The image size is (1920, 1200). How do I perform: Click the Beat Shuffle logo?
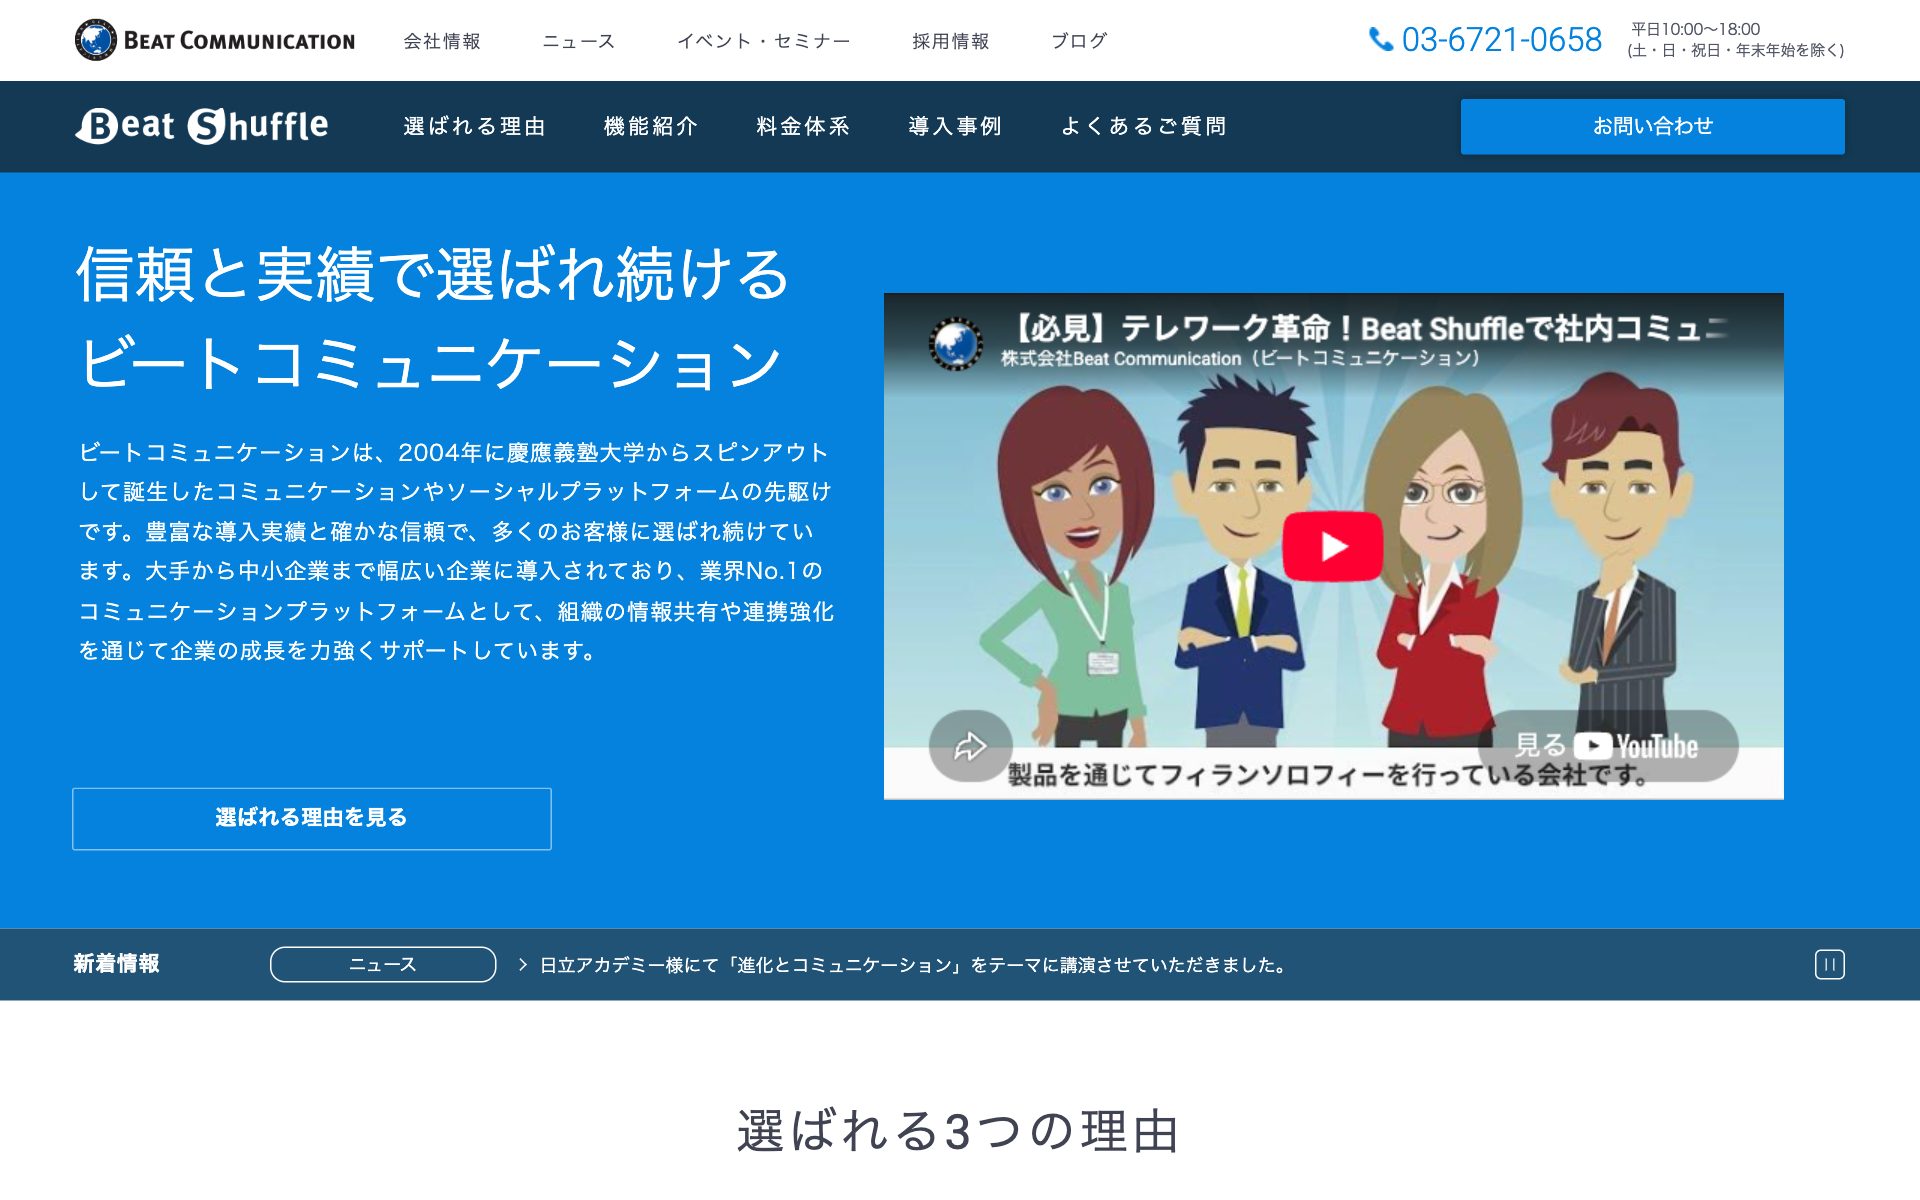[x=202, y=126]
